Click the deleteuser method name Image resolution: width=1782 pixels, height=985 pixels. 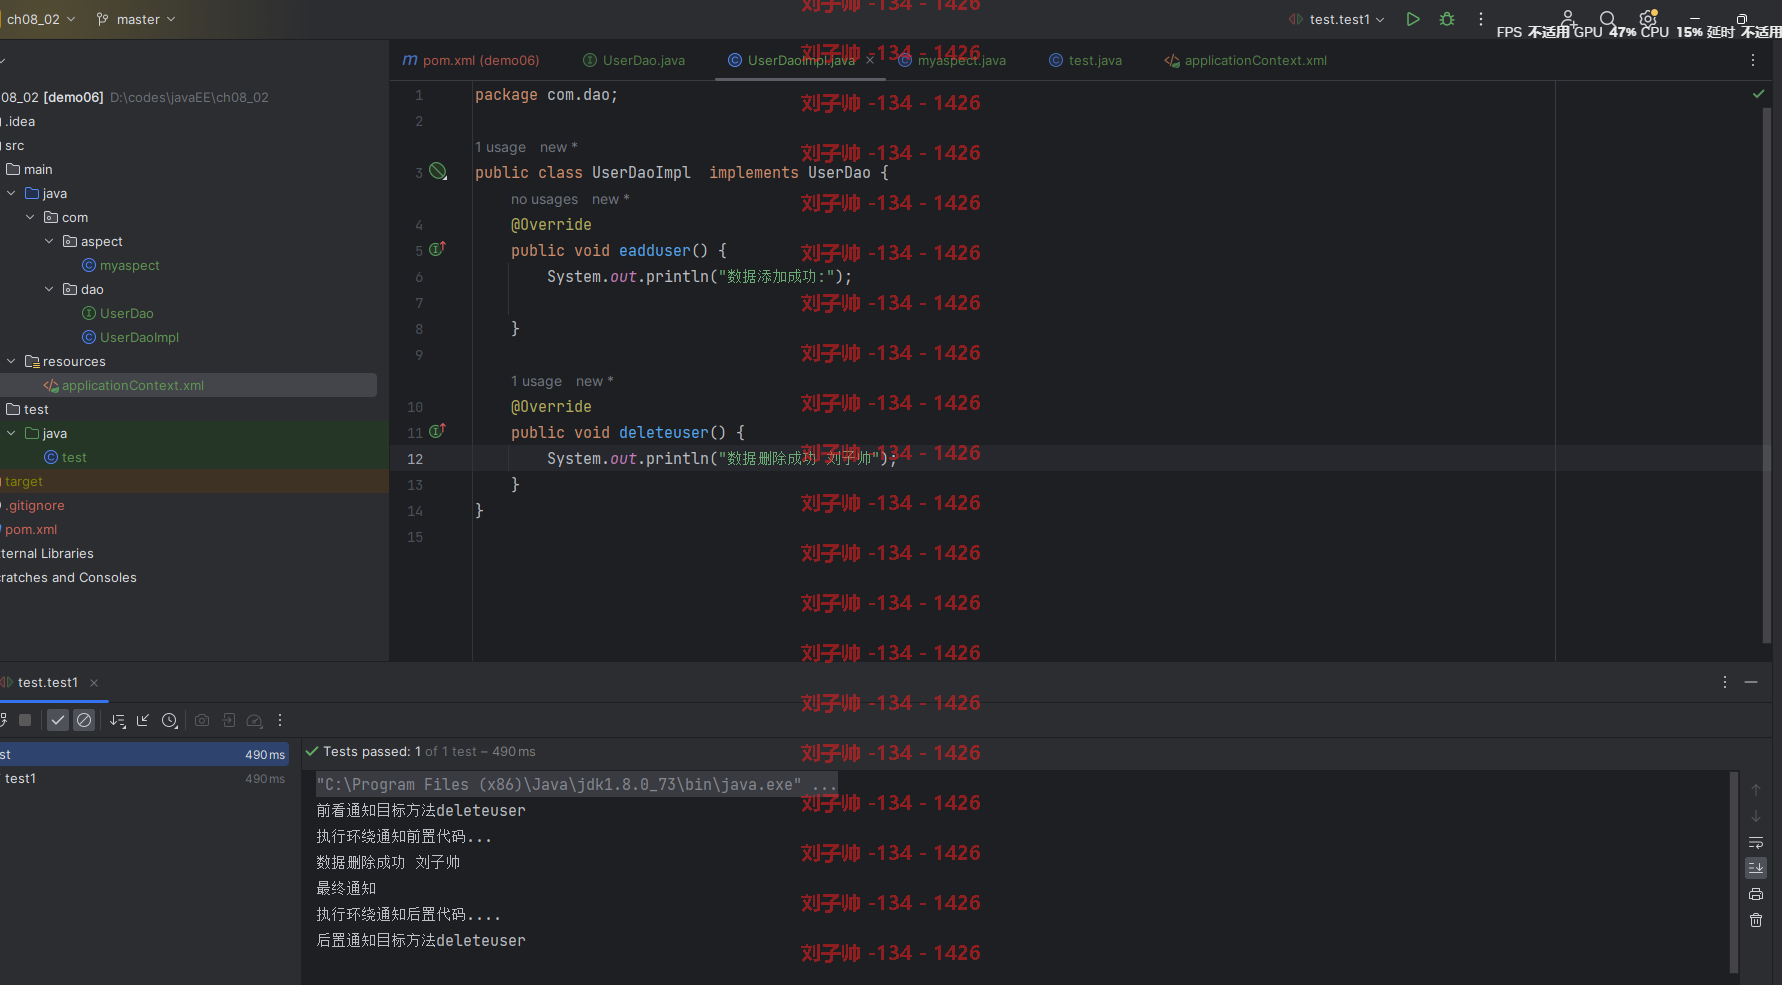coord(663,432)
